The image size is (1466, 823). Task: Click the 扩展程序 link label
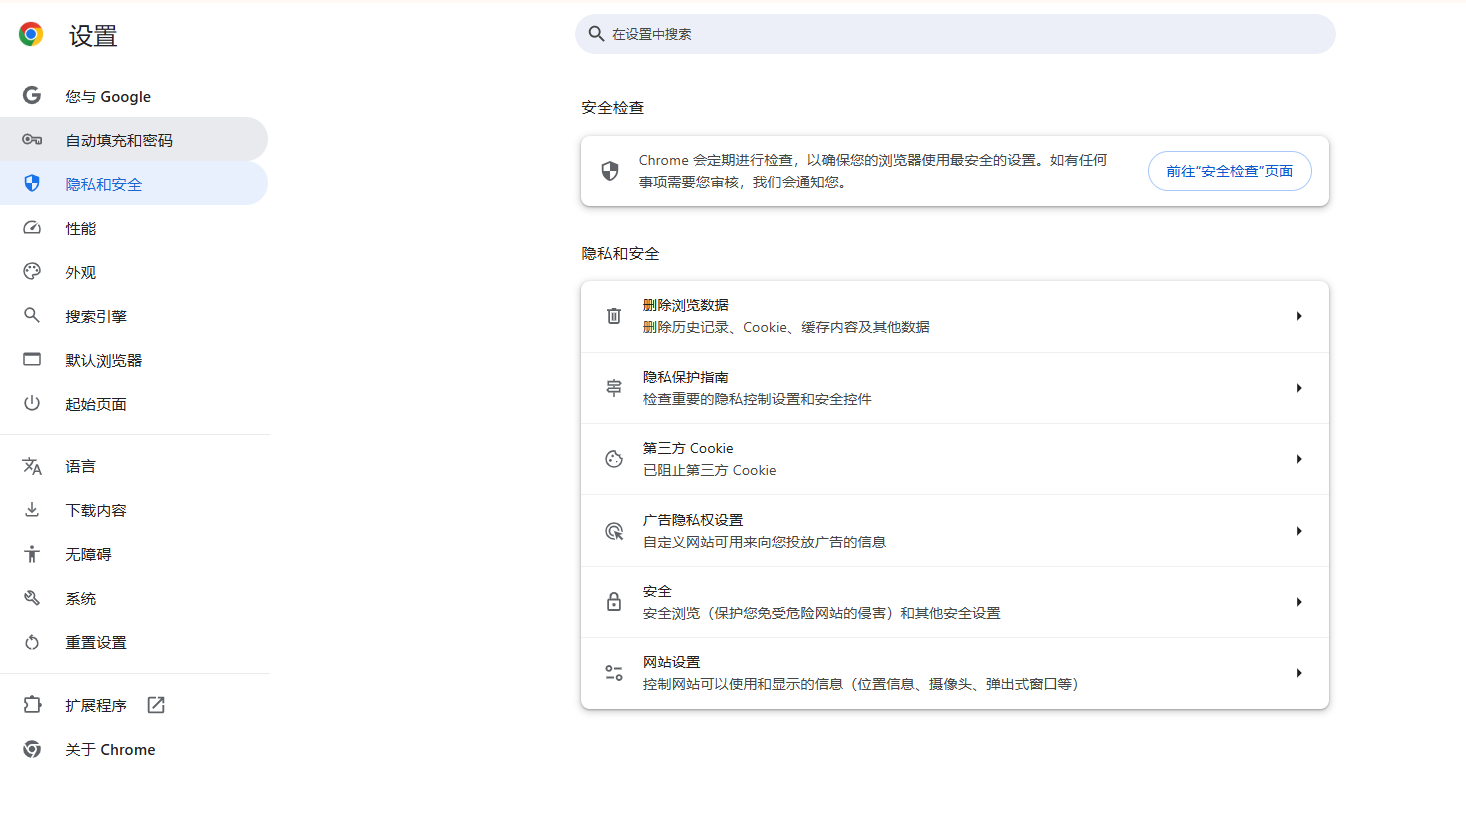pos(96,705)
